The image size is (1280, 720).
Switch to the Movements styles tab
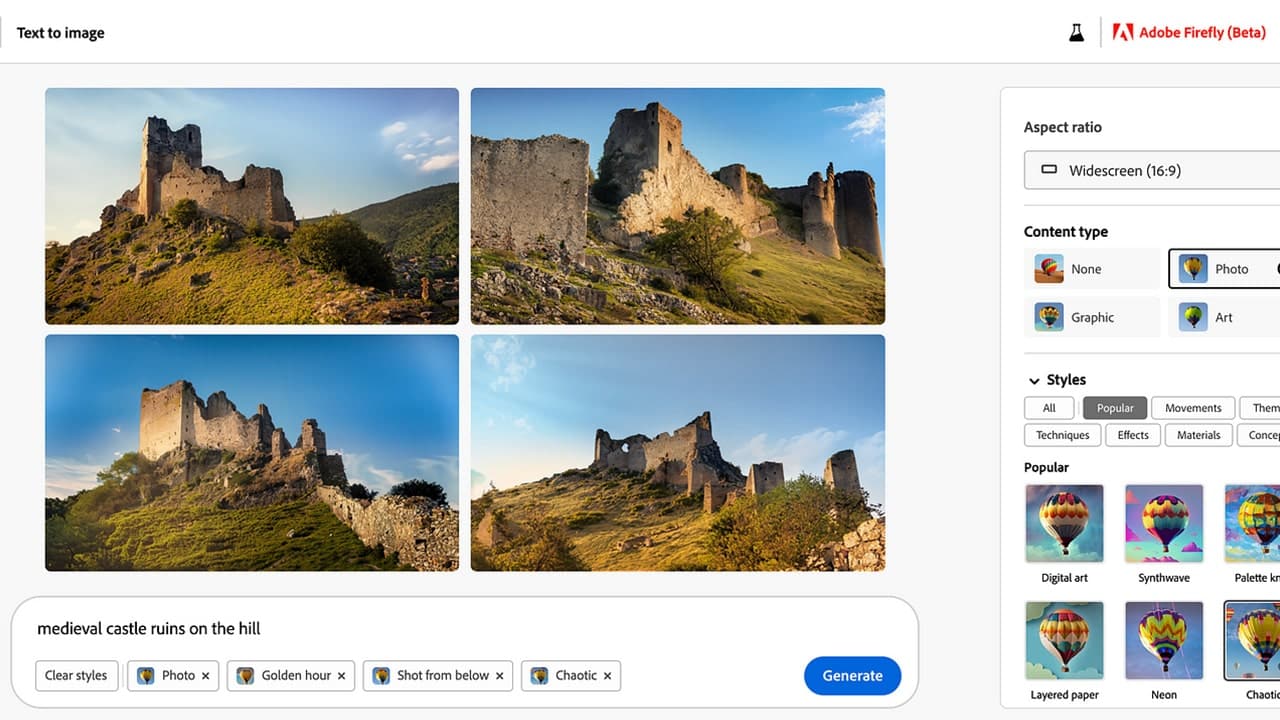pos(1192,408)
